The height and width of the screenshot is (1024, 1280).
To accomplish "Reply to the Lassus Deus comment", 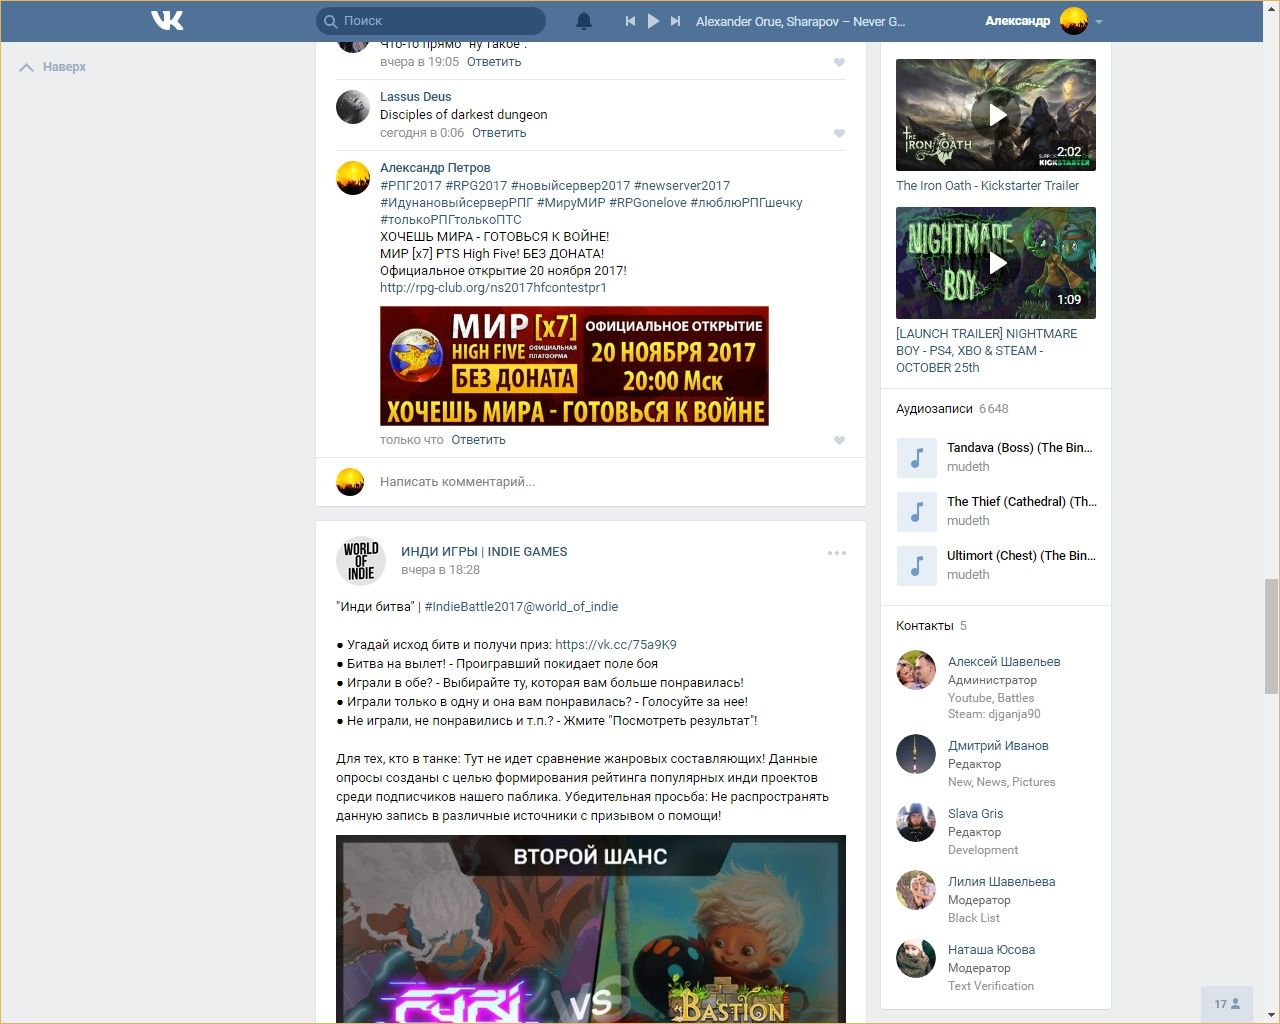I will (499, 133).
